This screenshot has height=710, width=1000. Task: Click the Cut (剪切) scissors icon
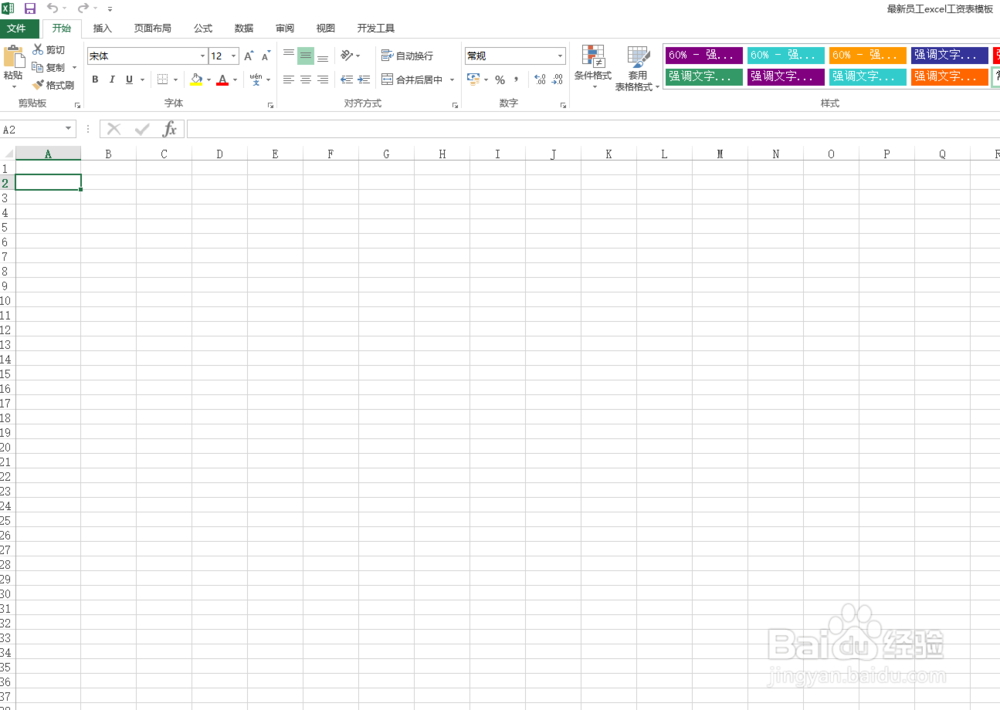38,50
